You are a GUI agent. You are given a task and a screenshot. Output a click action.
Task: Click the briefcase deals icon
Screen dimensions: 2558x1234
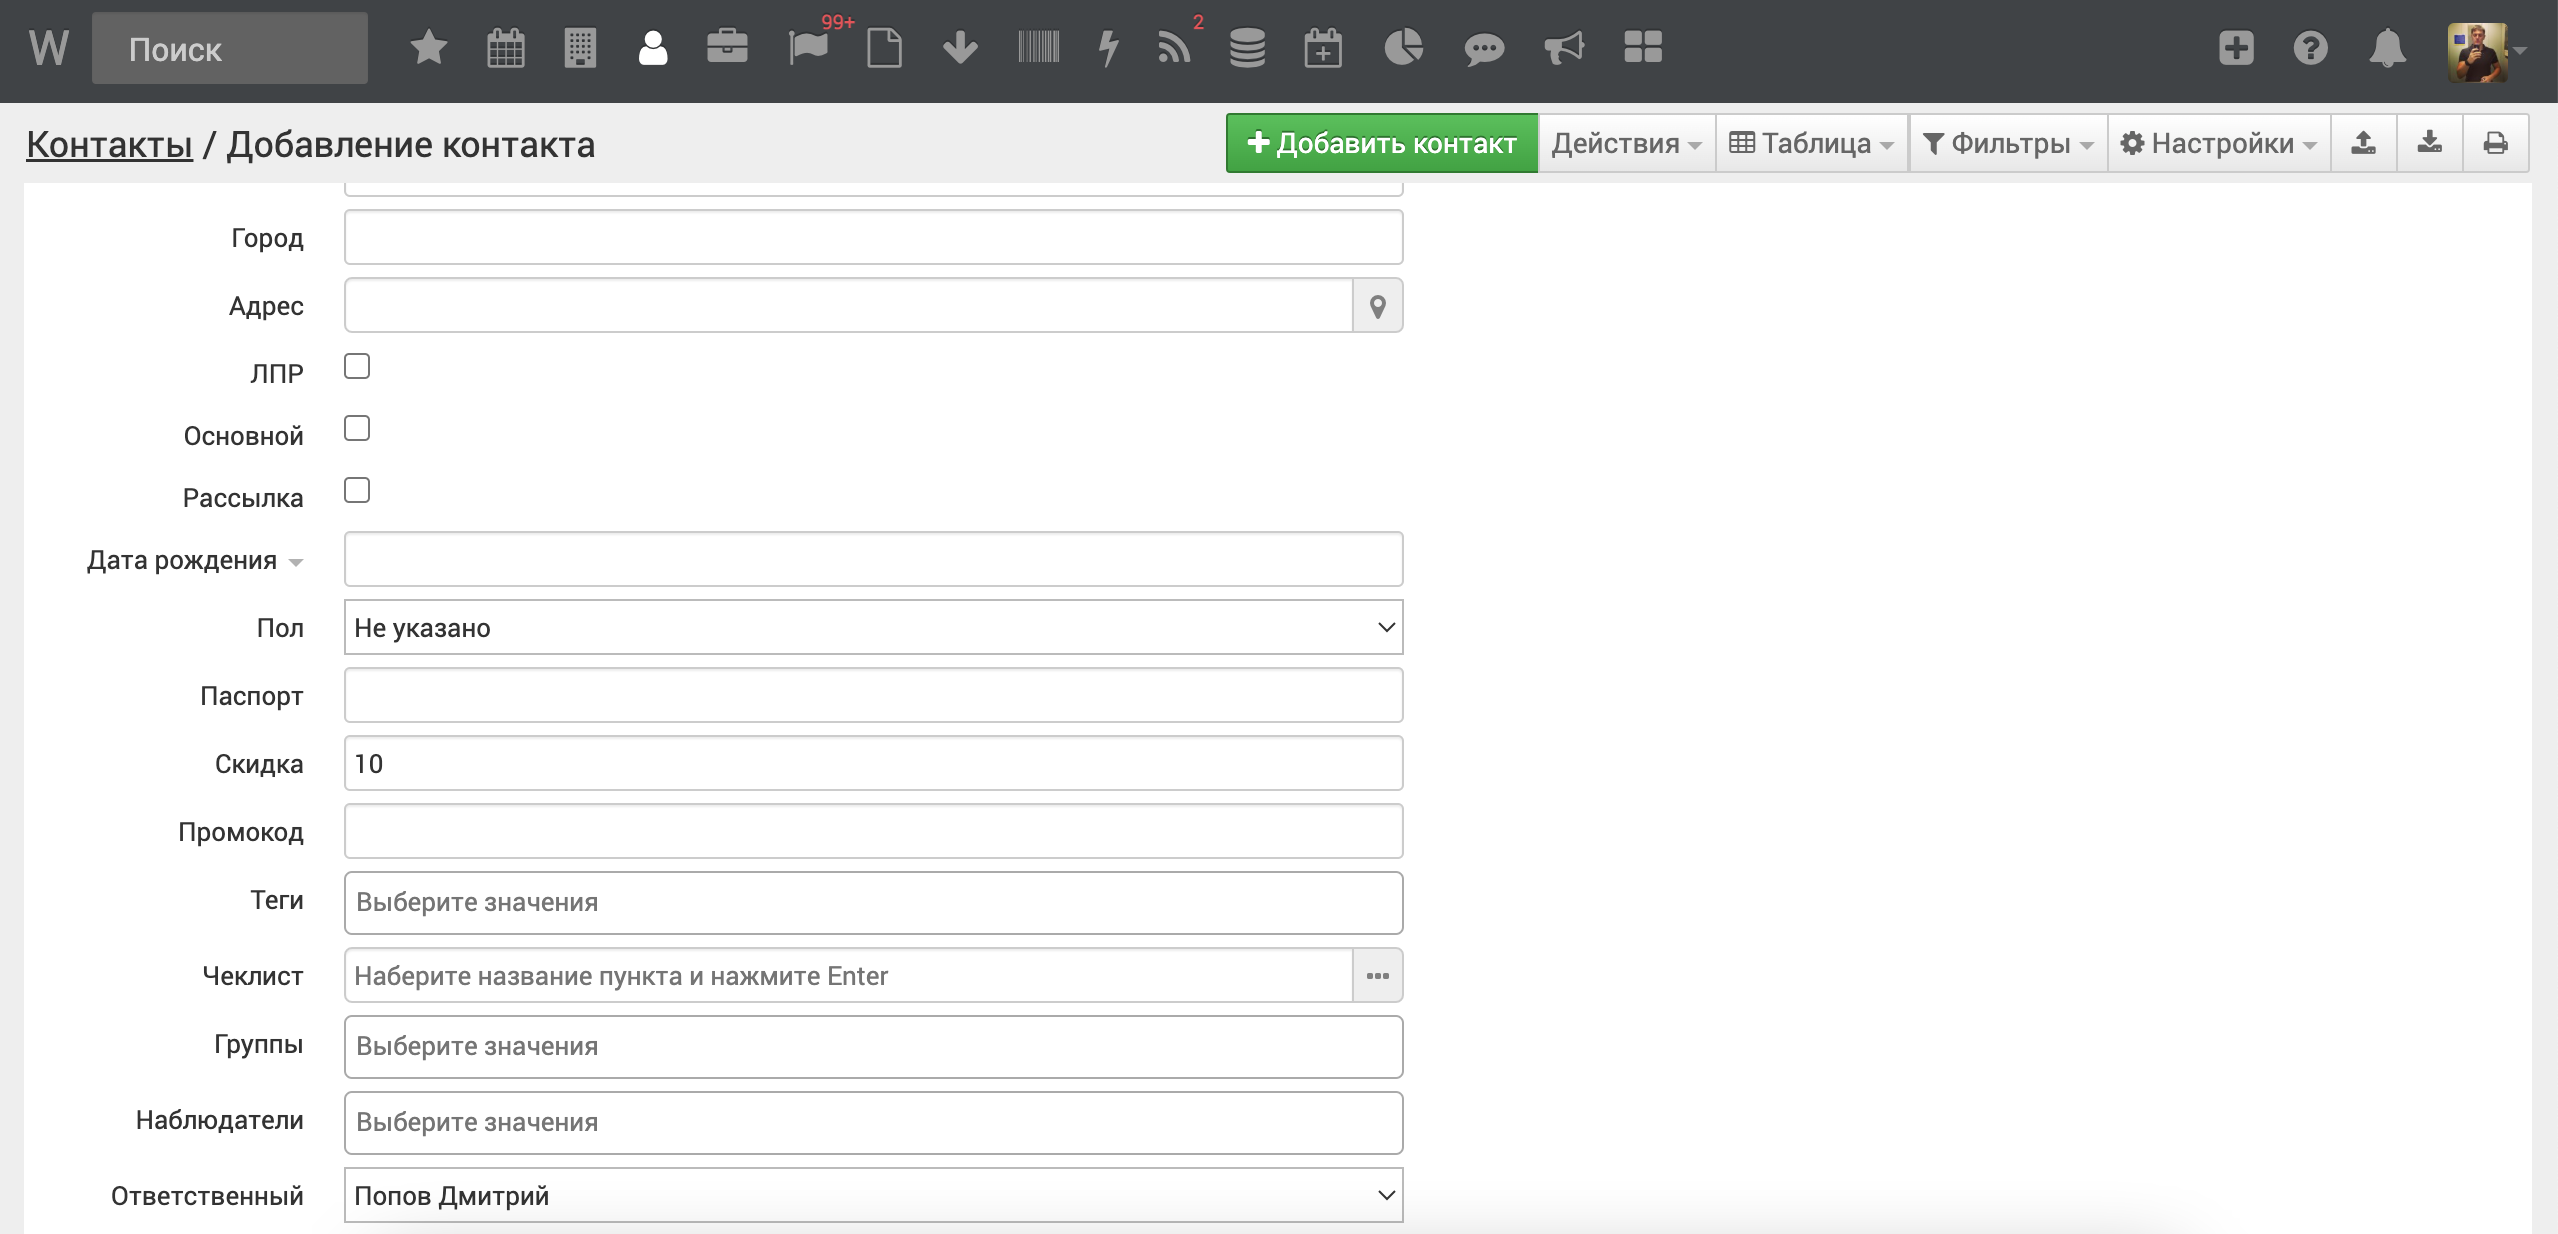(x=727, y=48)
